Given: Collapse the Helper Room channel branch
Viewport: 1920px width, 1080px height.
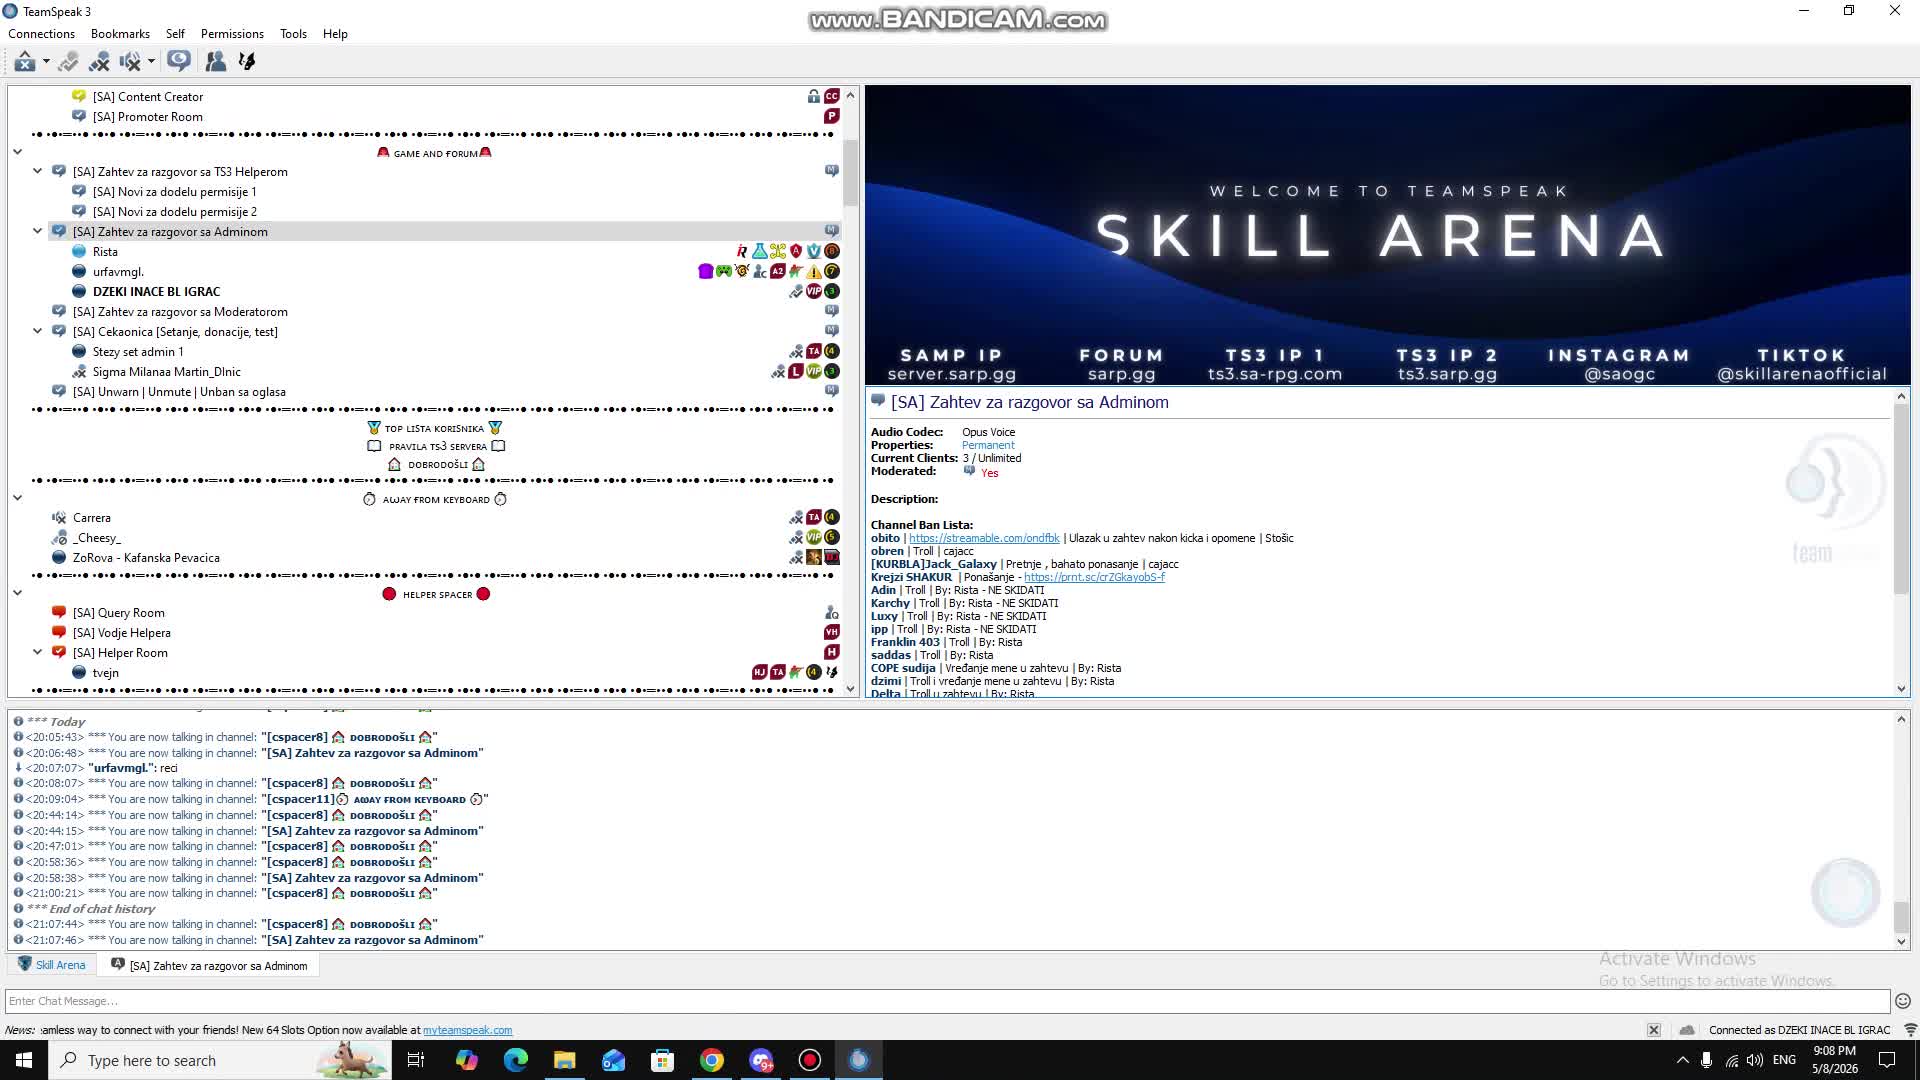Looking at the screenshot, I should (37, 652).
